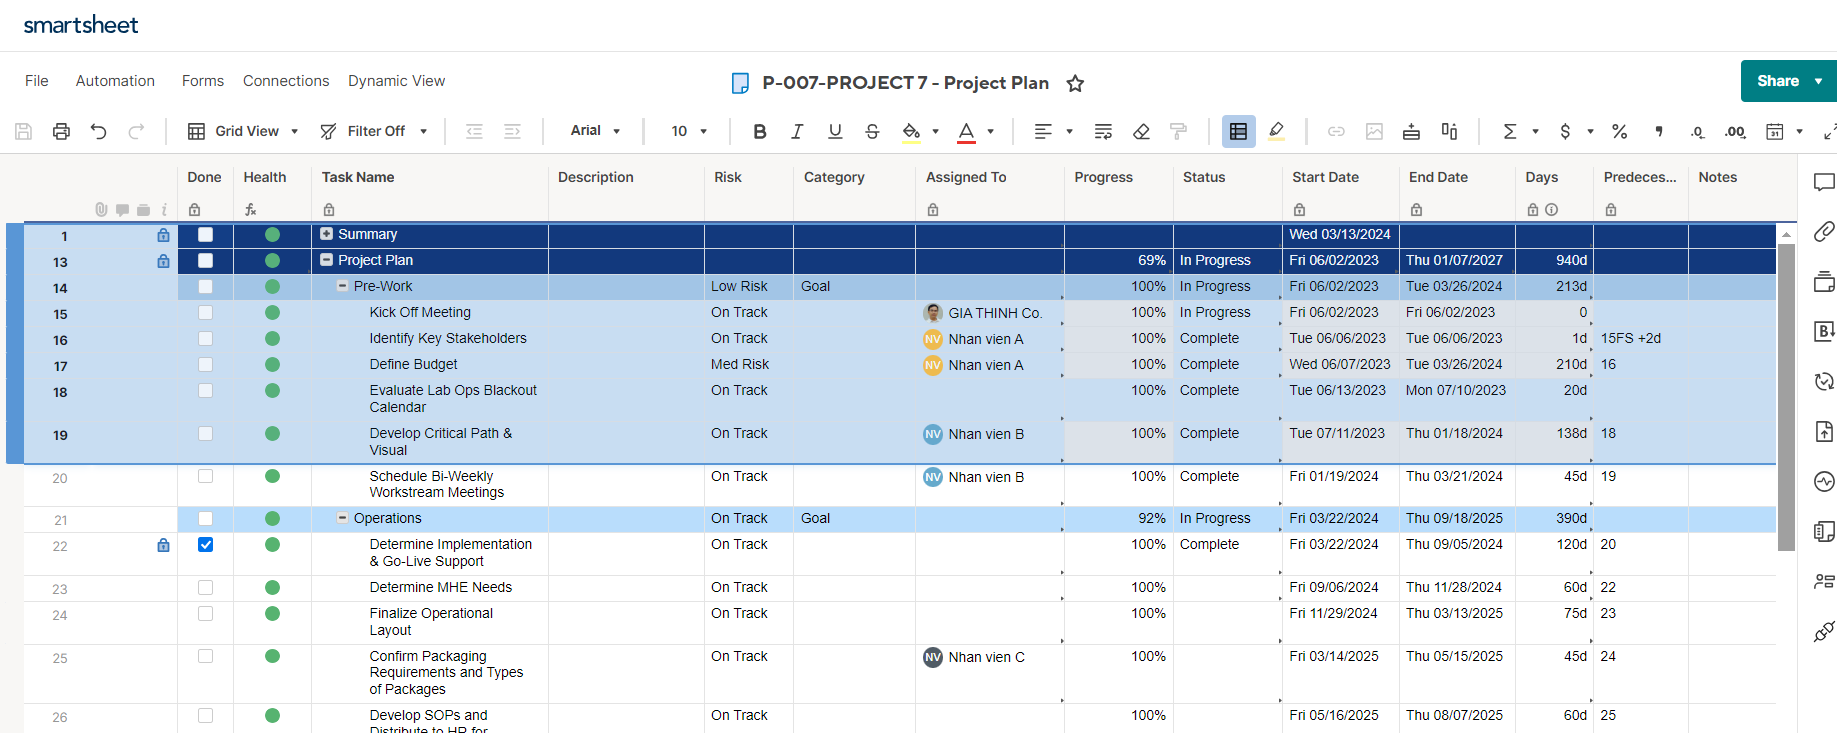1837x733 pixels.
Task: Click green Health dot for Kick Off Meeting
Action: click(272, 312)
